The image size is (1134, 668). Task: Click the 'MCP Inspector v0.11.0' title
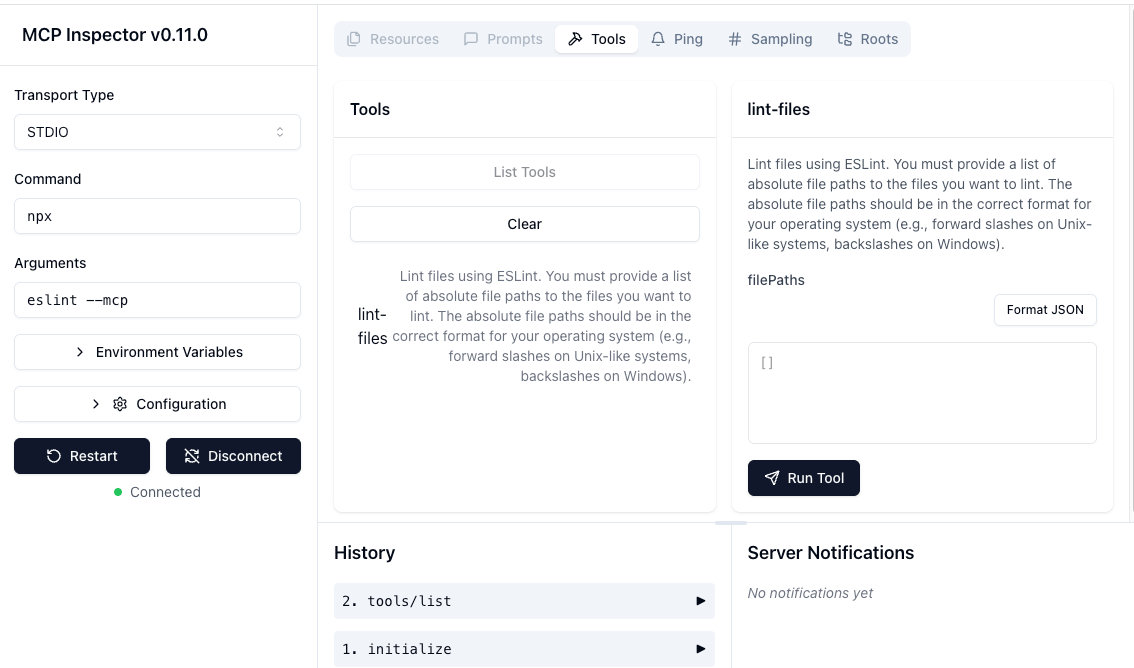115,35
